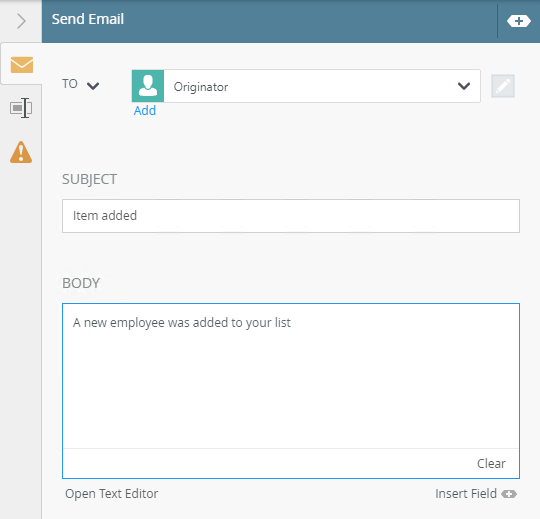Clear the body text with Clear
The width and height of the screenshot is (540, 519).
click(x=491, y=464)
